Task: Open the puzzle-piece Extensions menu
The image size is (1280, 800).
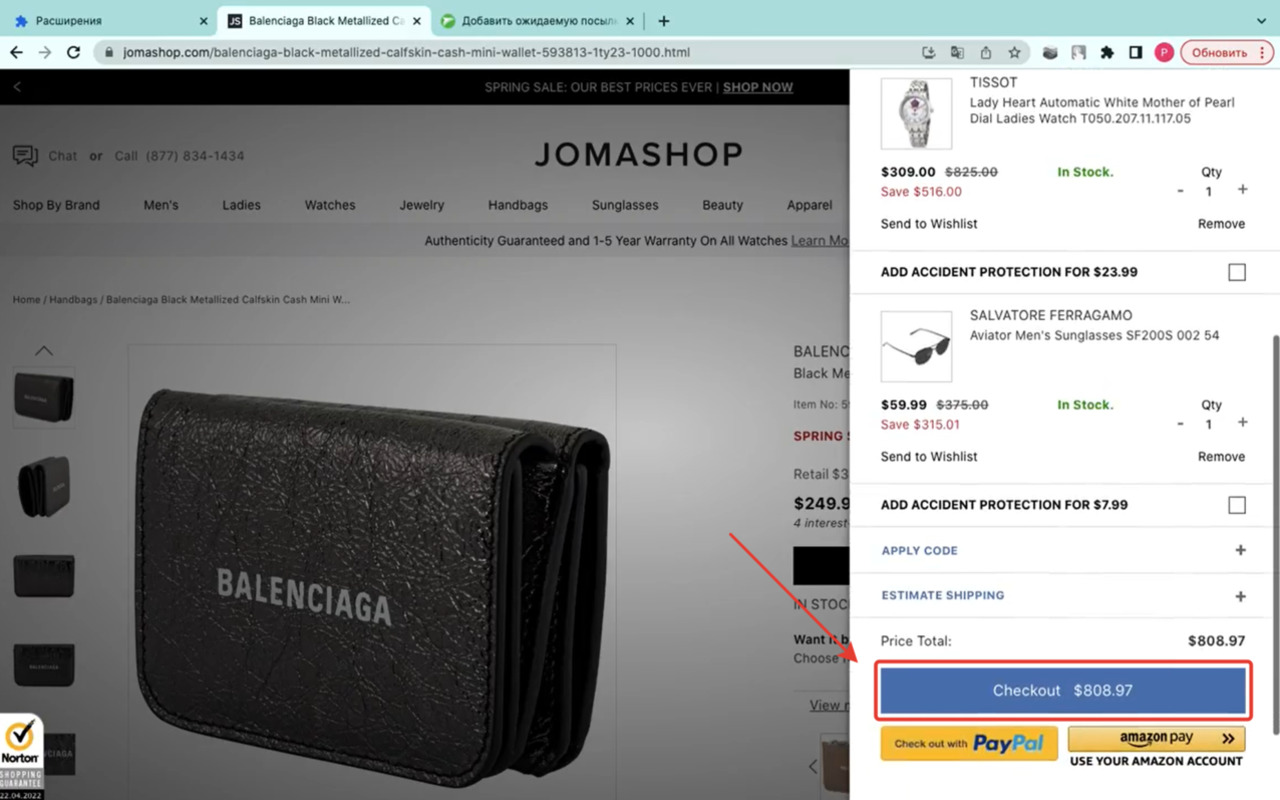Action: 1107,52
